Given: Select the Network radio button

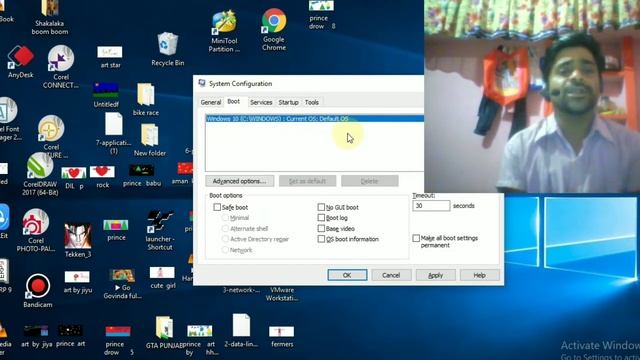Looking at the screenshot, I should pos(225,250).
